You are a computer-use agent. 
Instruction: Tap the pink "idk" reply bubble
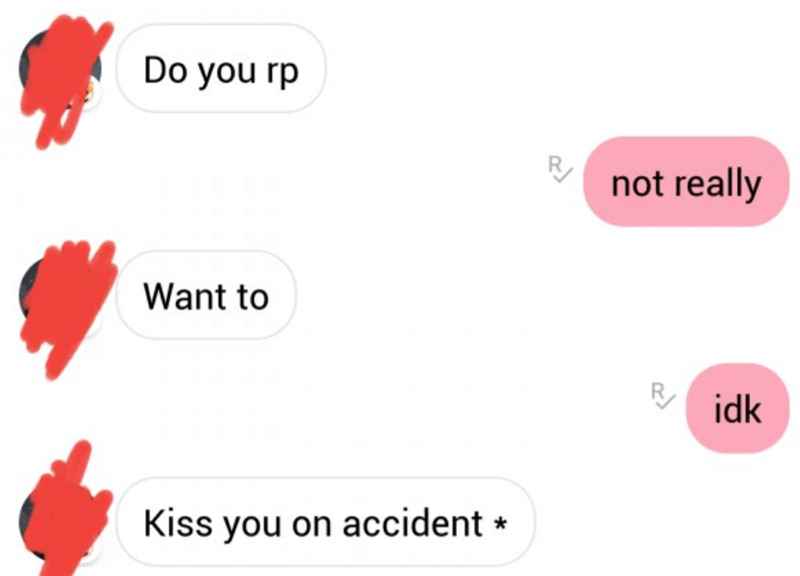pyautogui.click(x=738, y=408)
